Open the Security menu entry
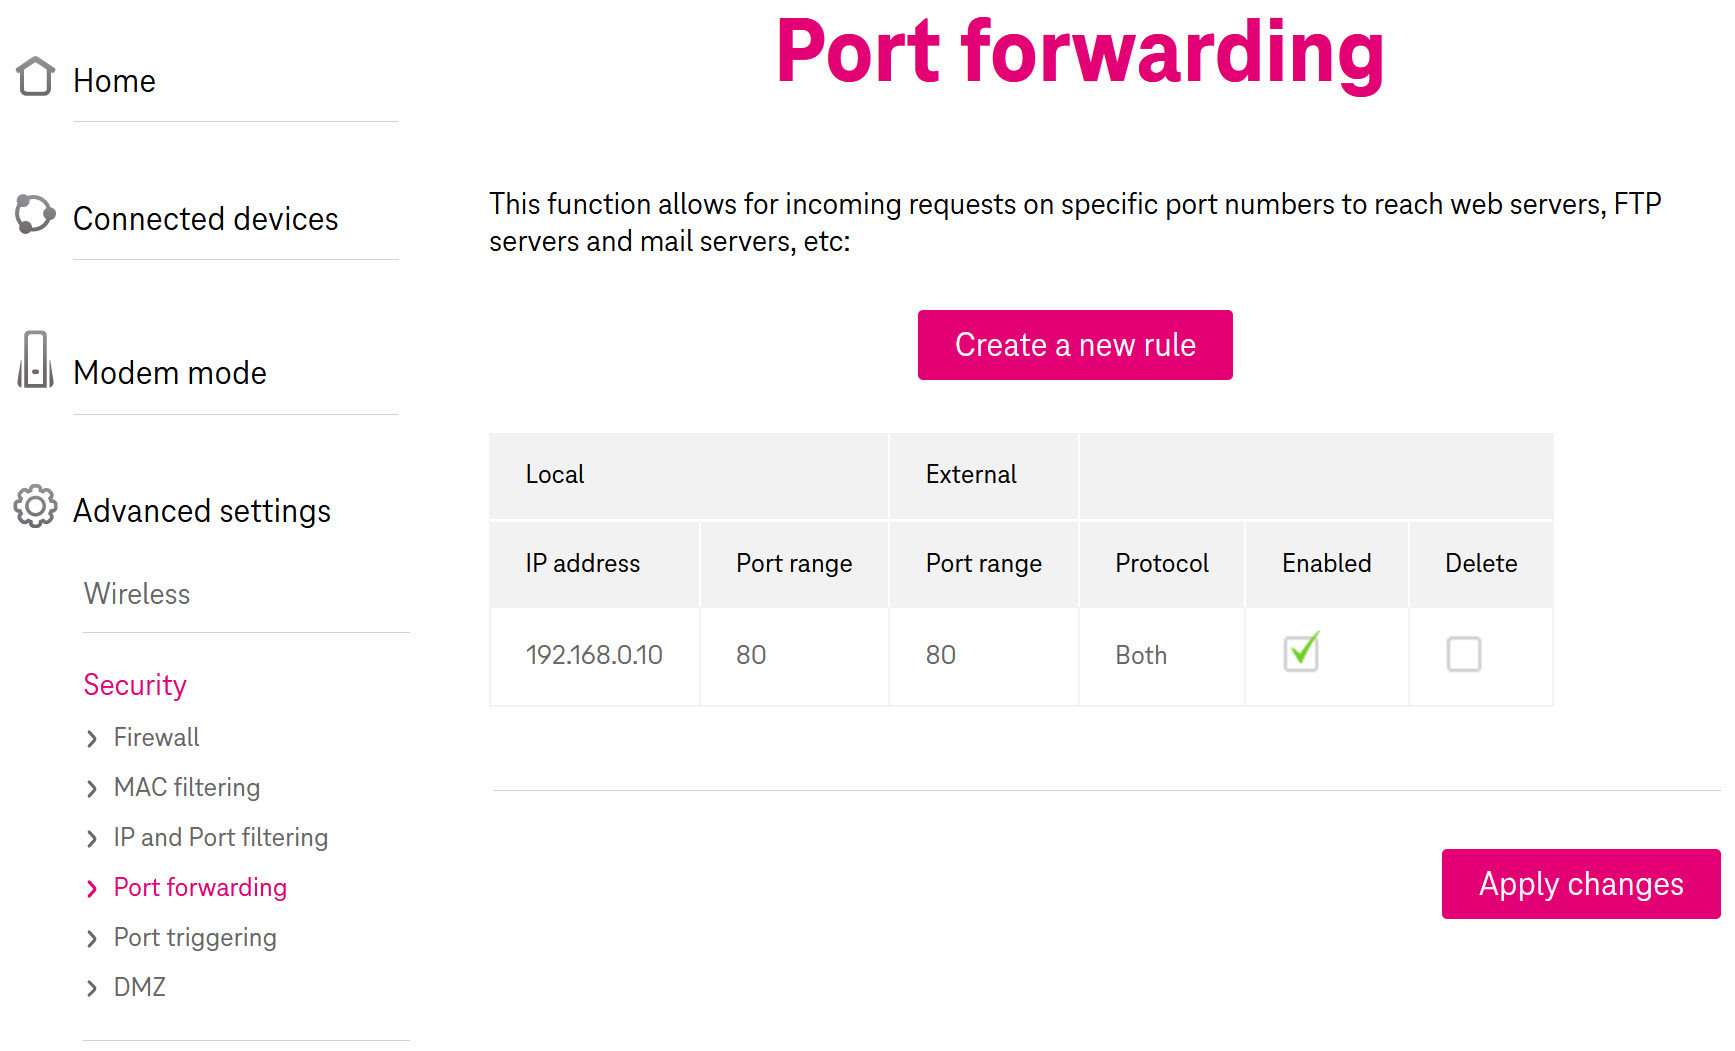The image size is (1735, 1051). click(135, 685)
